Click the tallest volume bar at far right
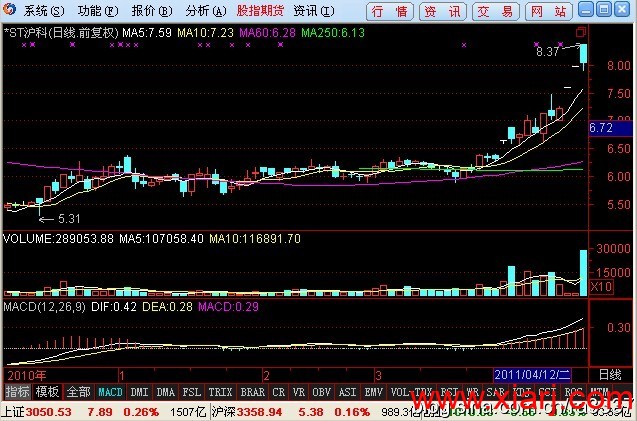 (583, 273)
